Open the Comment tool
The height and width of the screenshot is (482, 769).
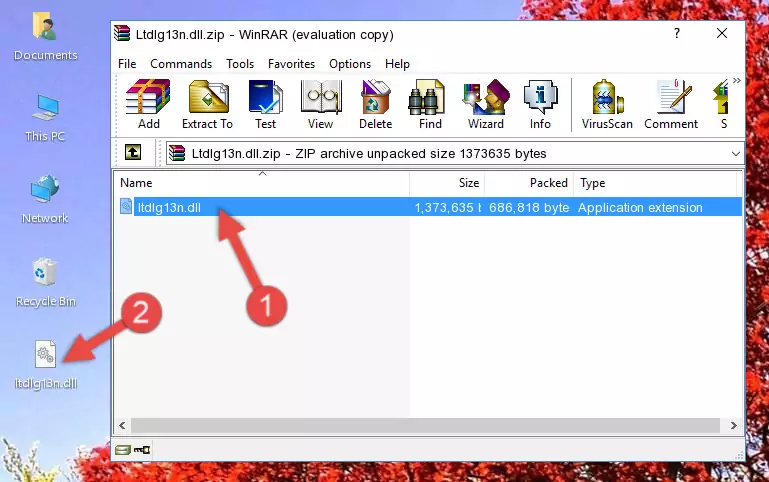tap(671, 104)
